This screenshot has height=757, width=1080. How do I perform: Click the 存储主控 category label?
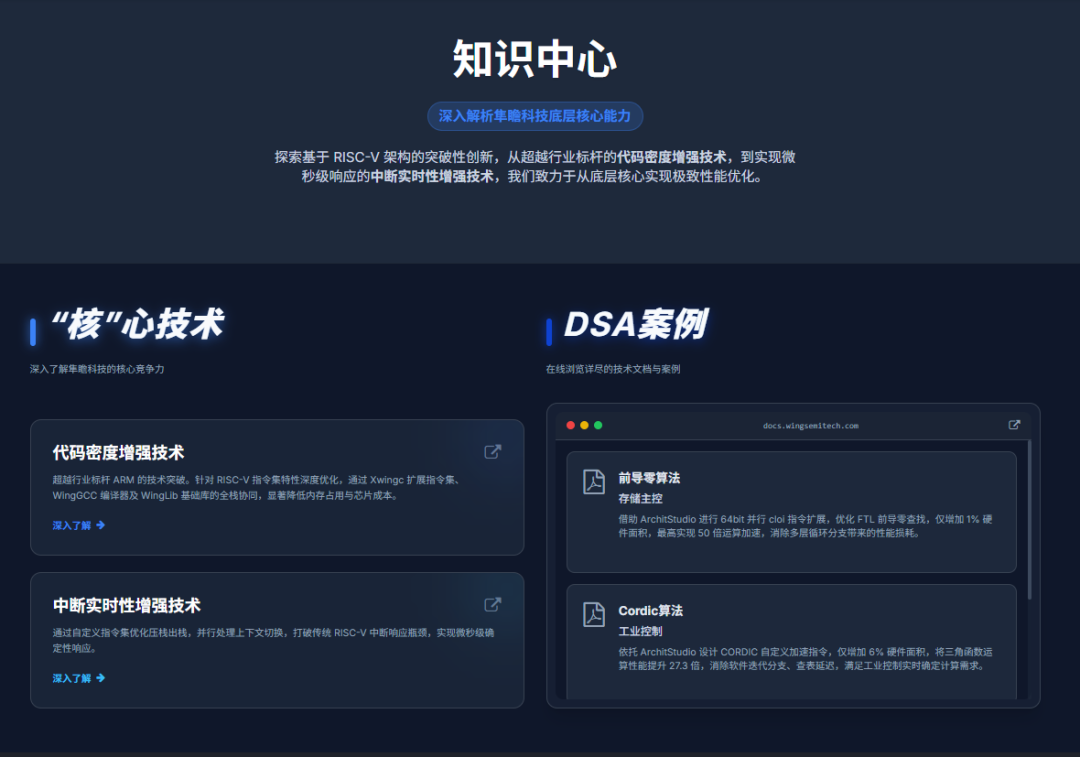point(641,499)
